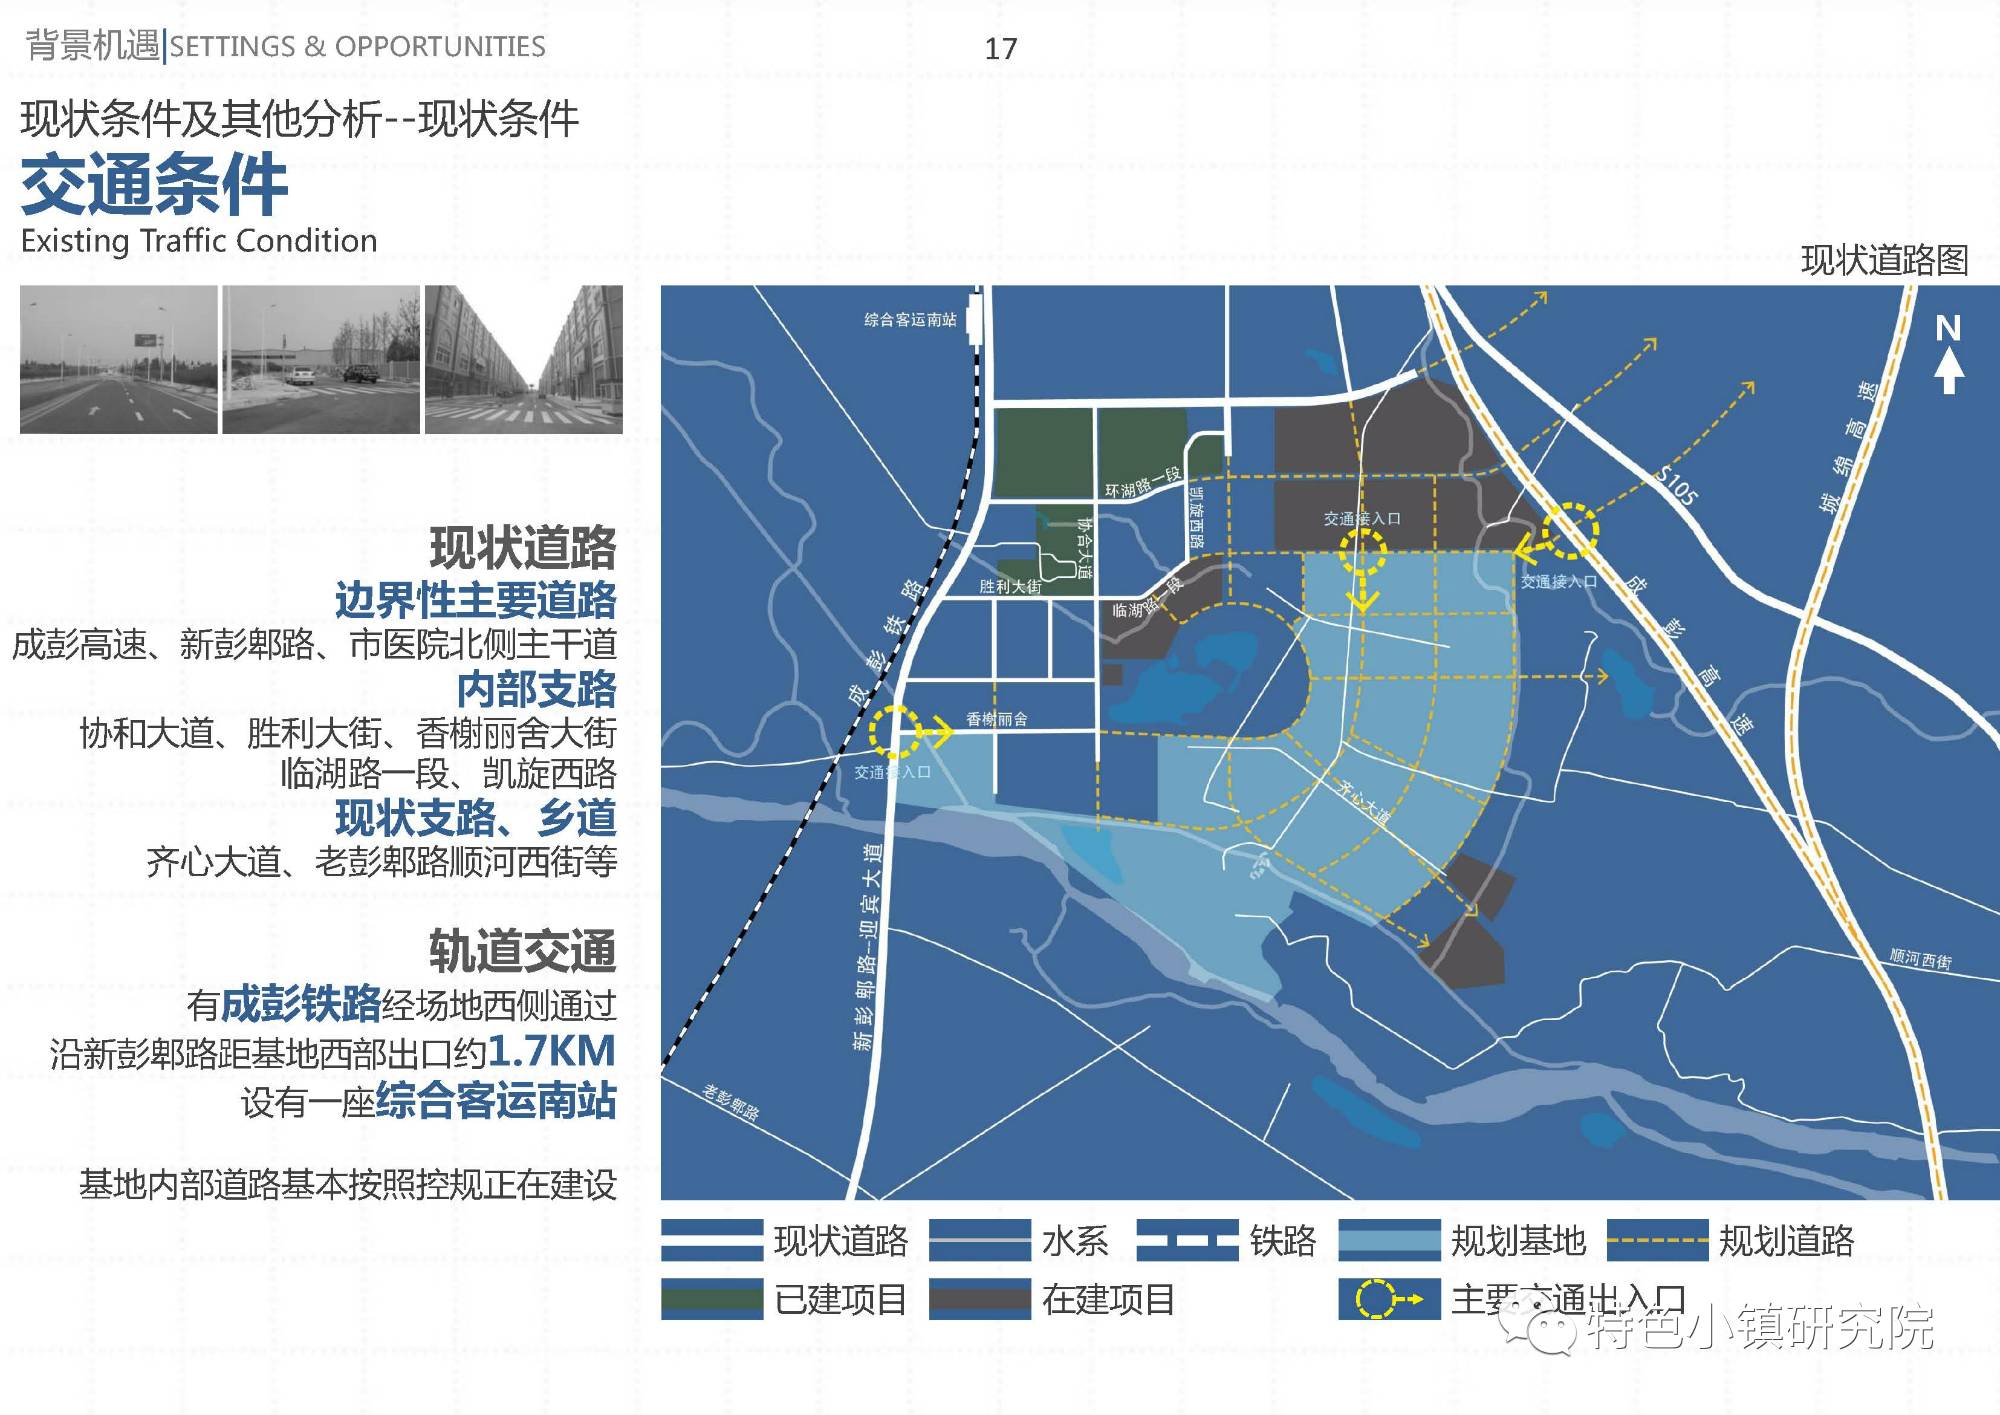Image resolution: width=2000 pixels, height=1415 pixels.
Task: Click the Existing Traffic Condition subtitle
Action: pos(199,241)
